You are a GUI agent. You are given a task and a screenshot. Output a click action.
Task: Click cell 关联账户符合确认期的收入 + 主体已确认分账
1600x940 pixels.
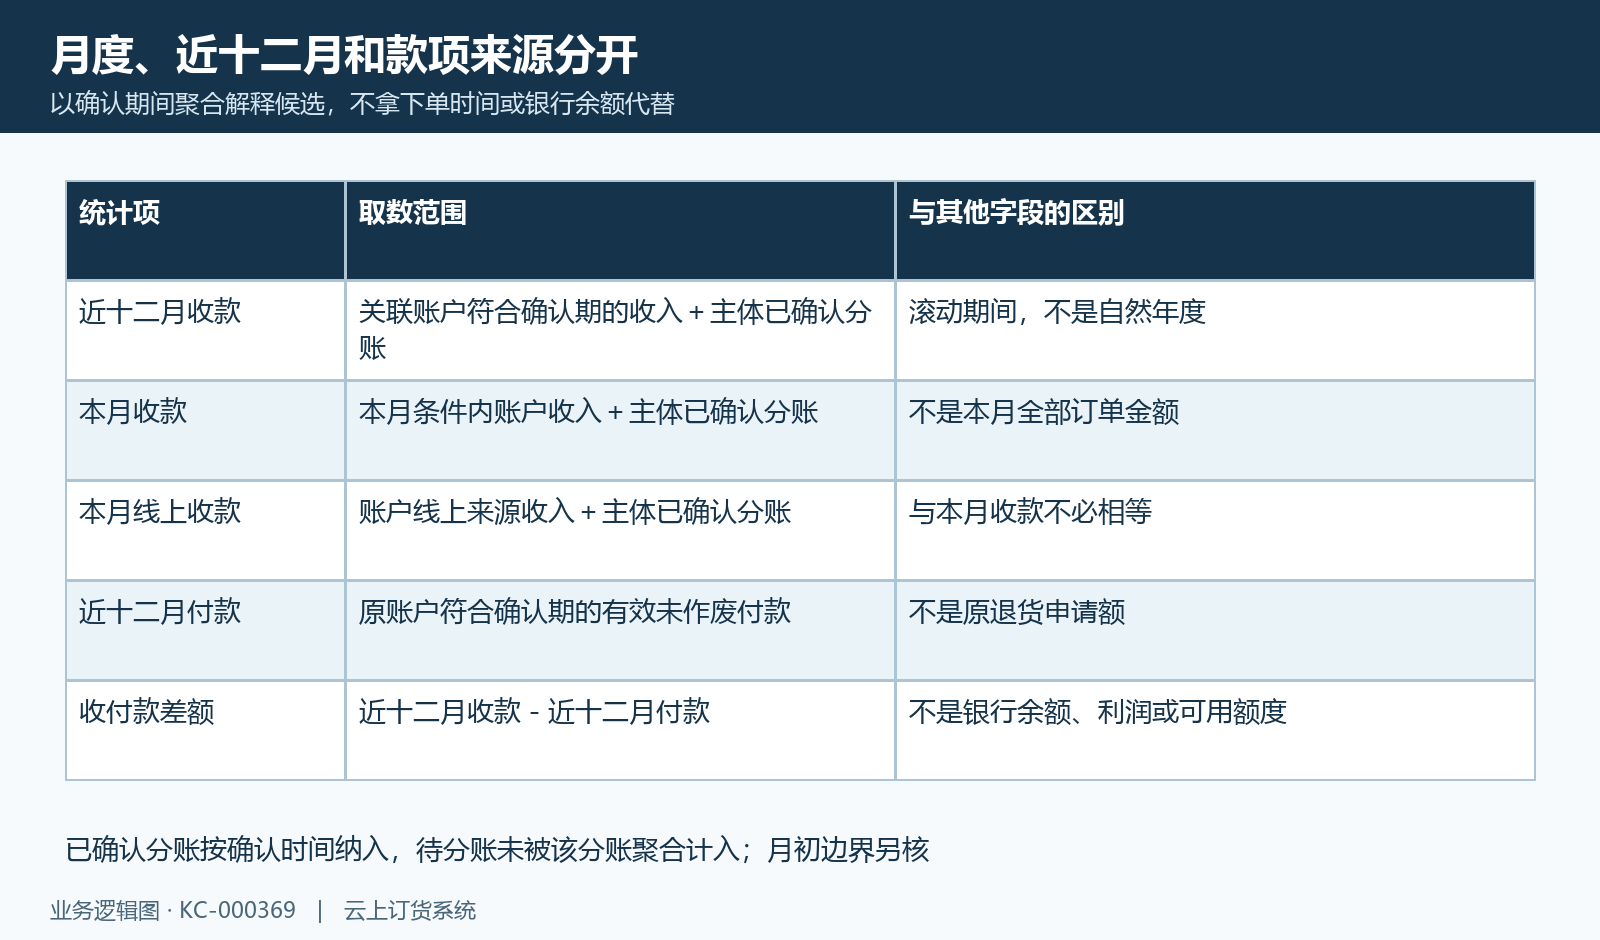620,330
